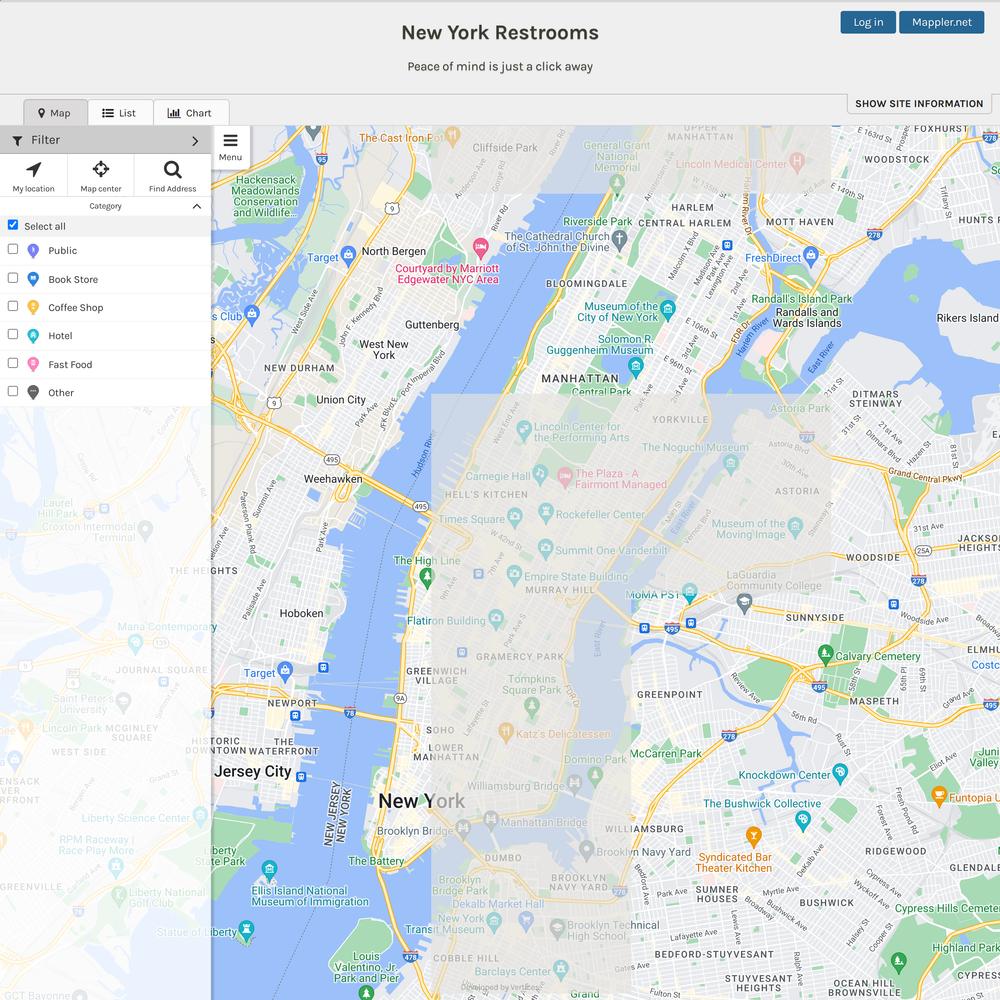Click the Cathedral Church of St. John marker
Image resolution: width=1000 pixels, height=1000 pixels.
pyautogui.click(x=619, y=240)
